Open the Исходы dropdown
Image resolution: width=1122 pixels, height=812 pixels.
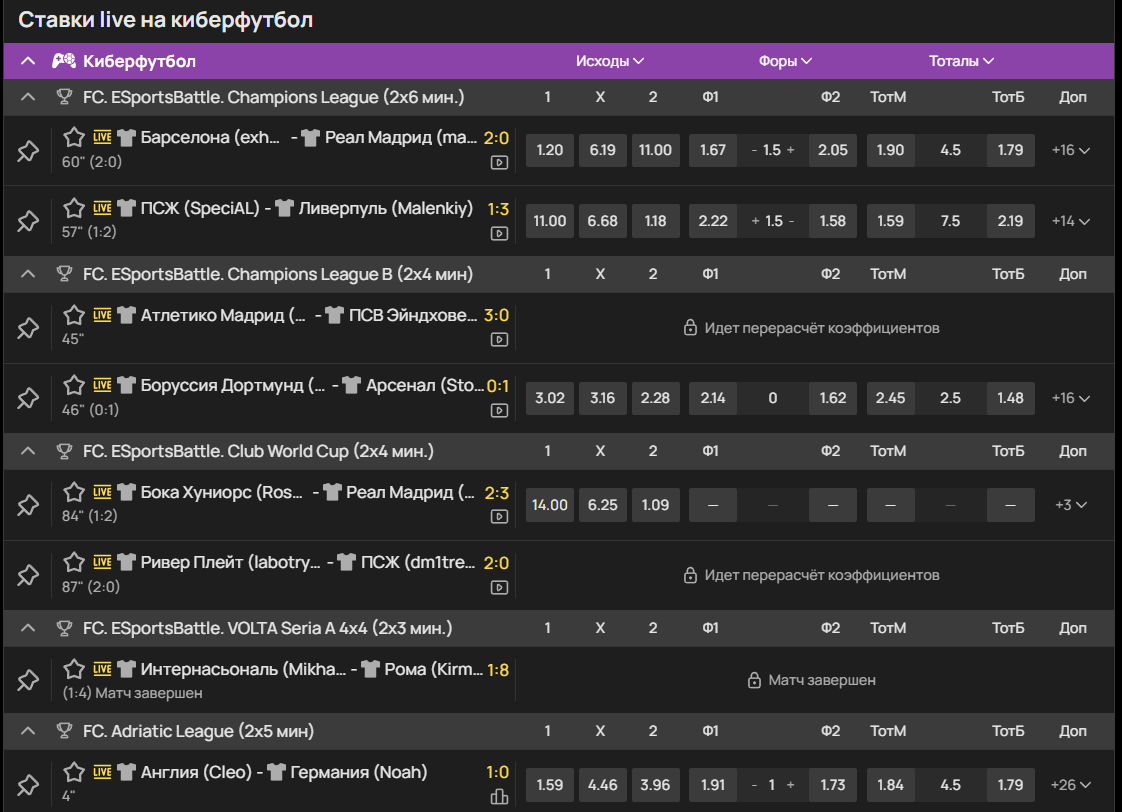610,61
